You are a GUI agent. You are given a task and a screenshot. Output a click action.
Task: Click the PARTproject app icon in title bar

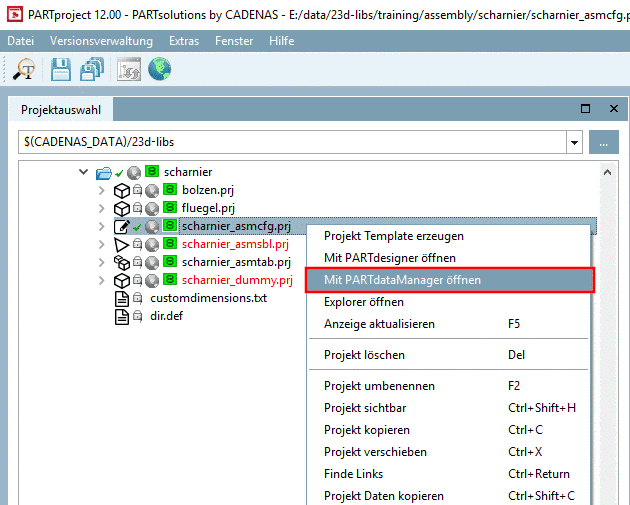click(15, 15)
